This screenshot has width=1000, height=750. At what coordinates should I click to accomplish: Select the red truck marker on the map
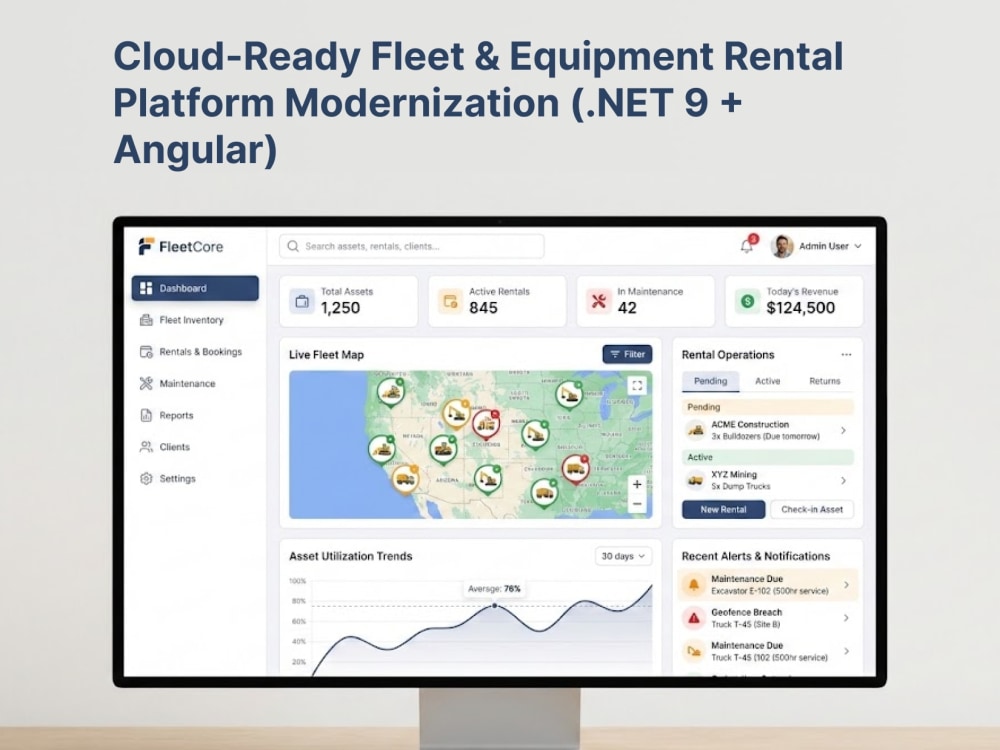[x=575, y=469]
